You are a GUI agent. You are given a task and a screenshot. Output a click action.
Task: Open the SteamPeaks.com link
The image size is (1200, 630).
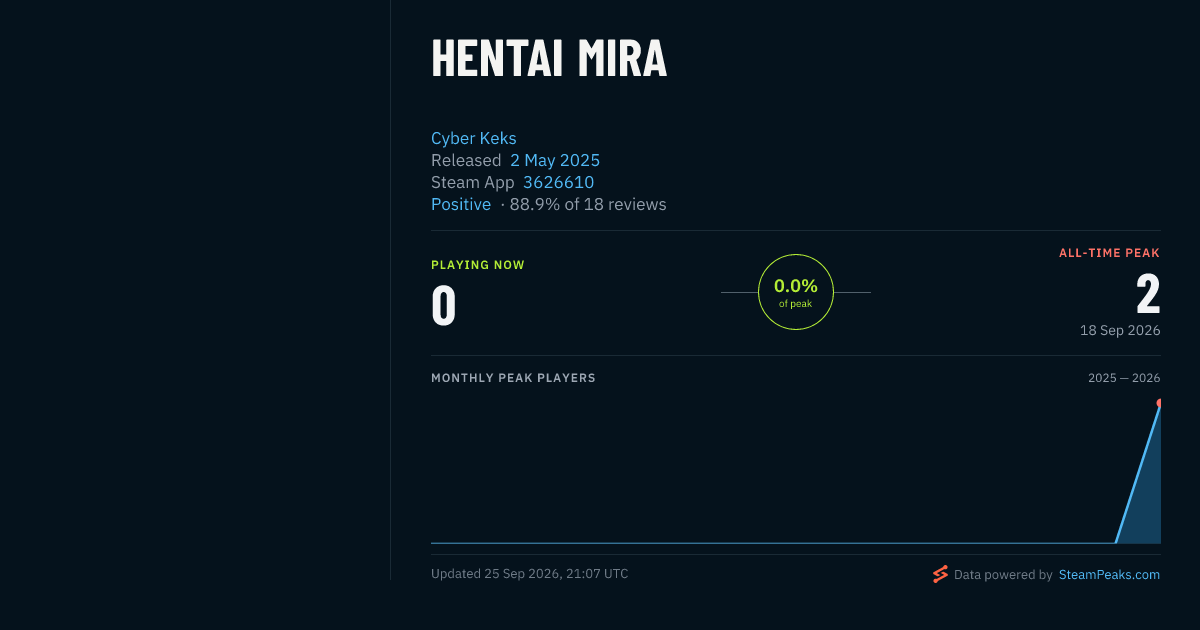(1109, 575)
